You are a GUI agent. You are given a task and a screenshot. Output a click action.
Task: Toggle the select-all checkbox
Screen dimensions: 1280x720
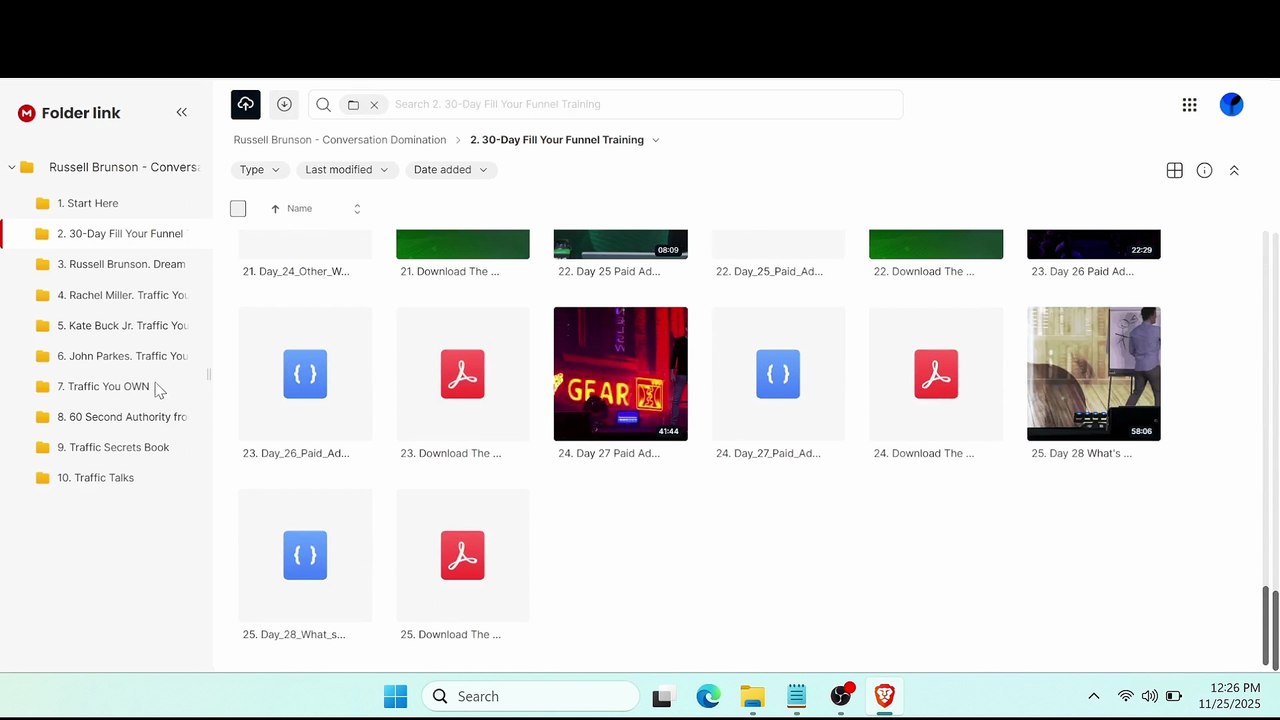(x=238, y=209)
